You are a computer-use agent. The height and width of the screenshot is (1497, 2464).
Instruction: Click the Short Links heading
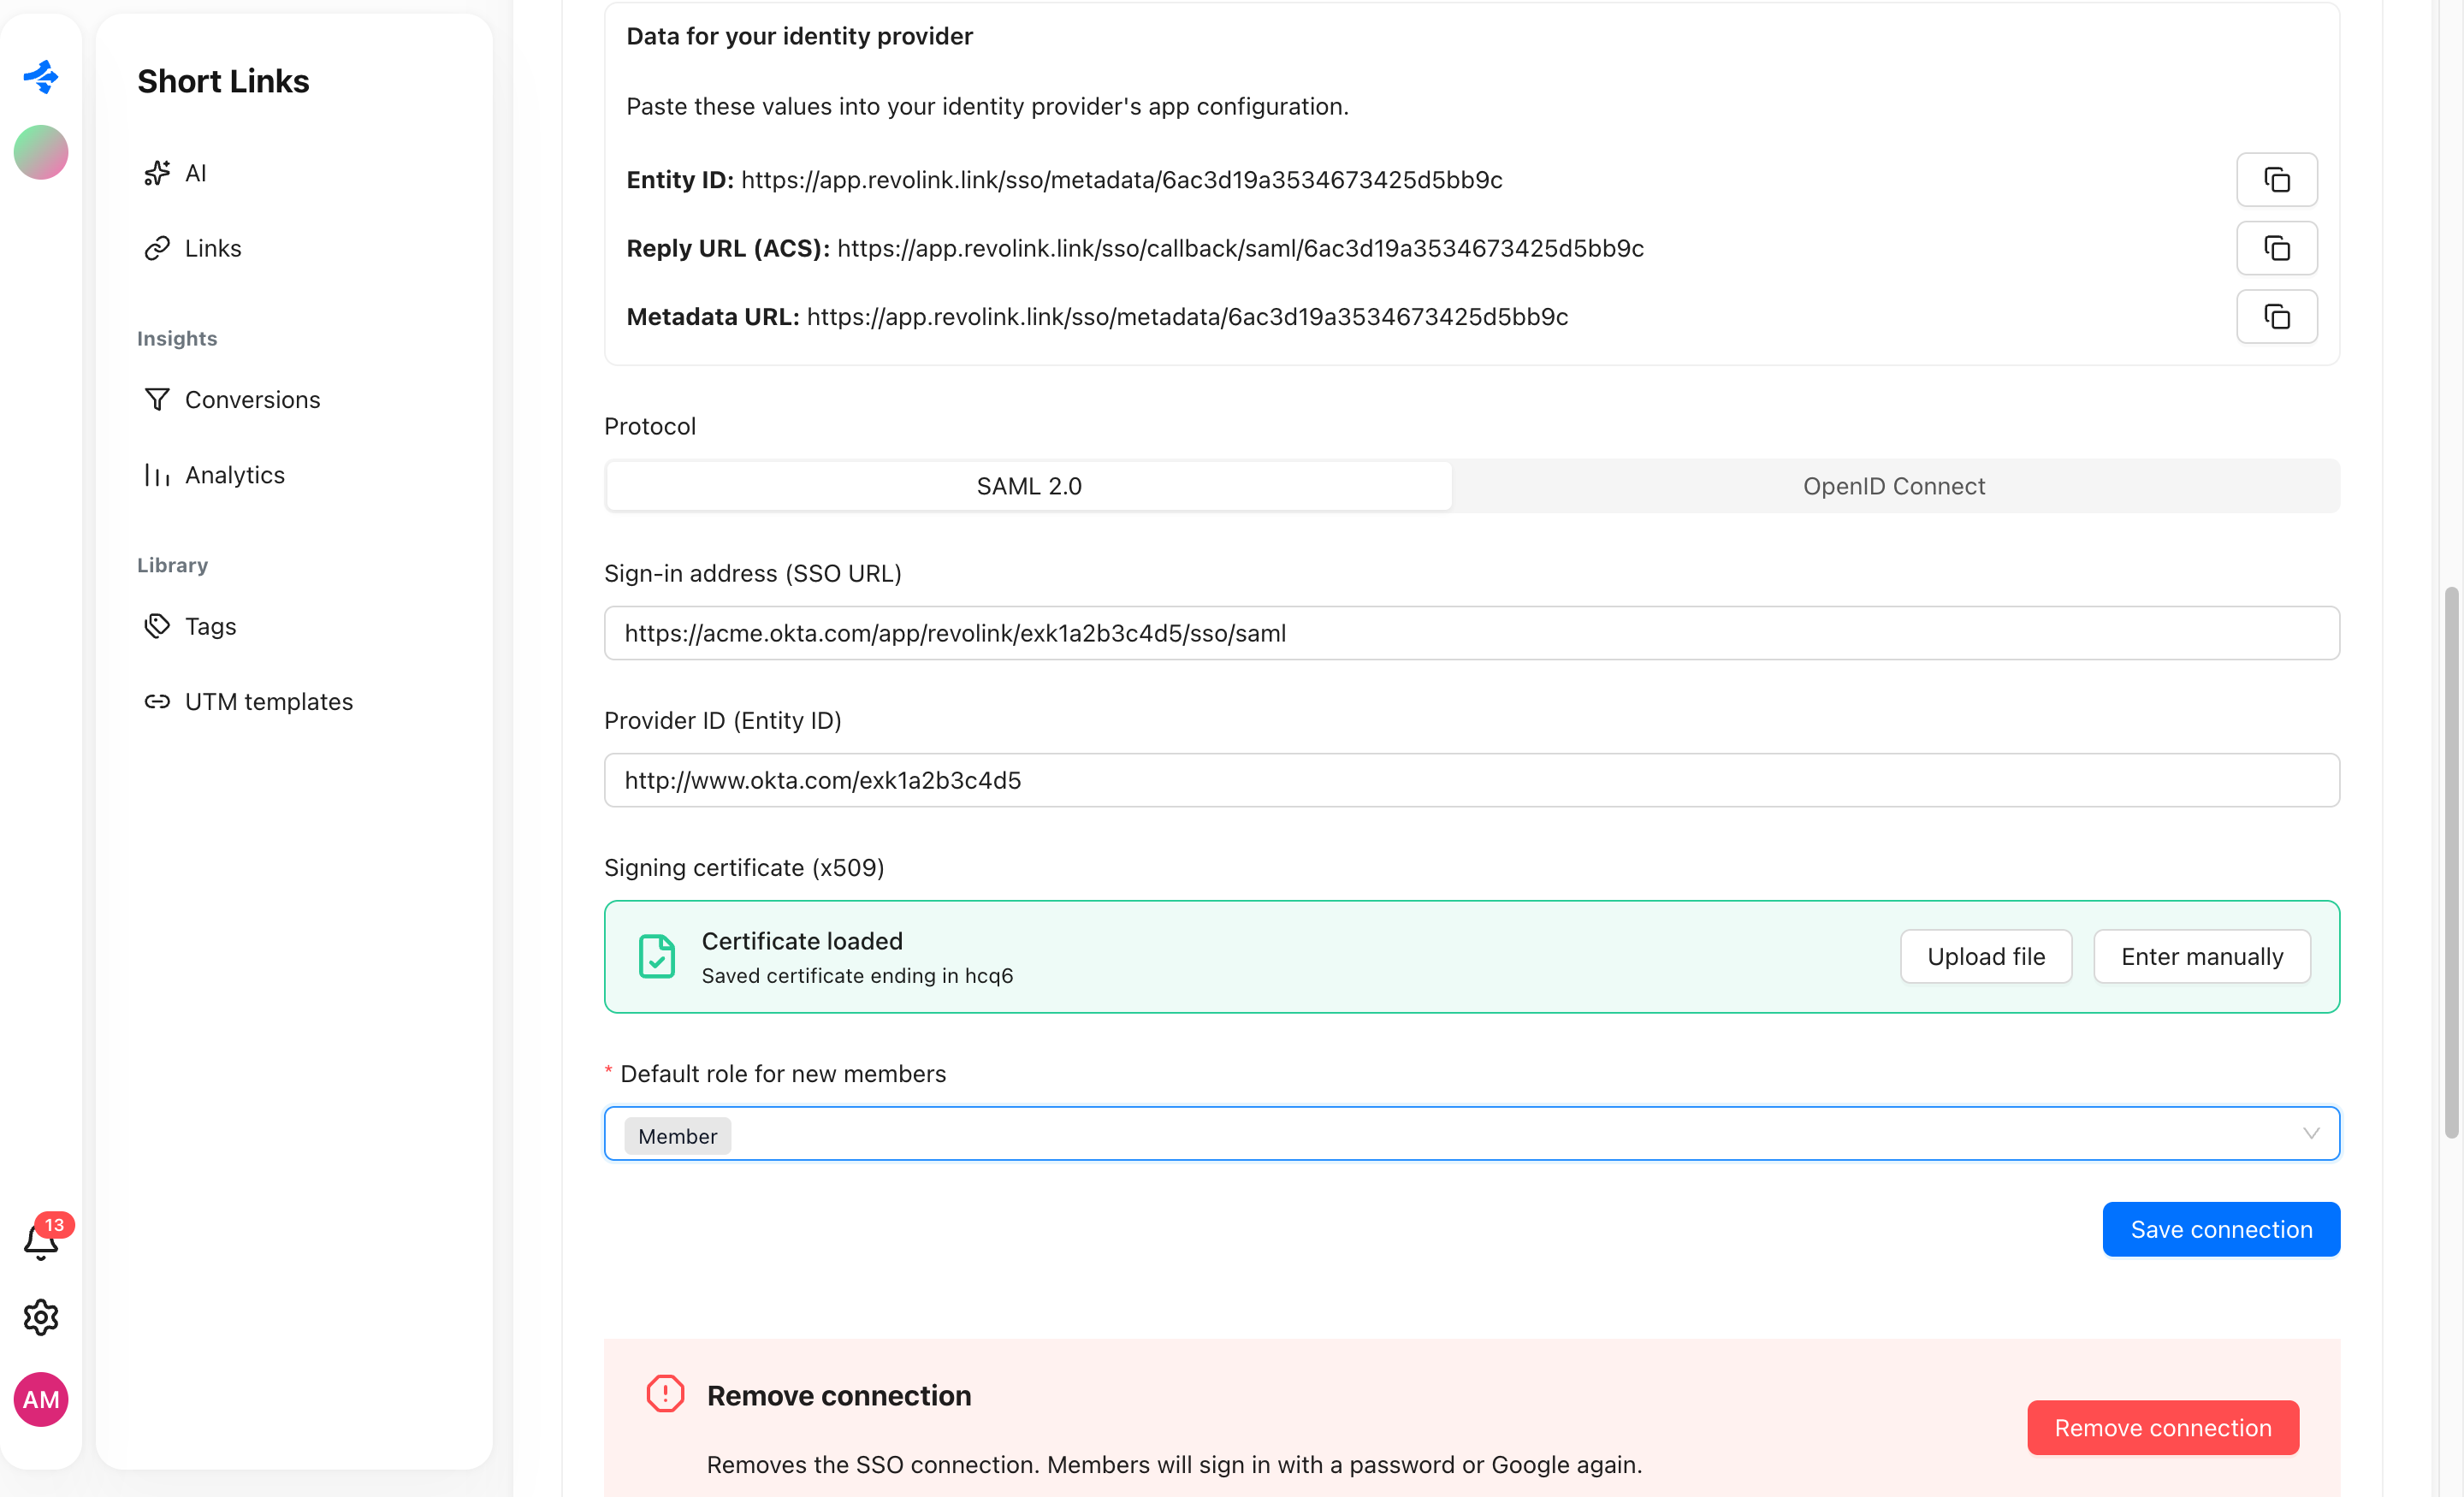tap(223, 81)
